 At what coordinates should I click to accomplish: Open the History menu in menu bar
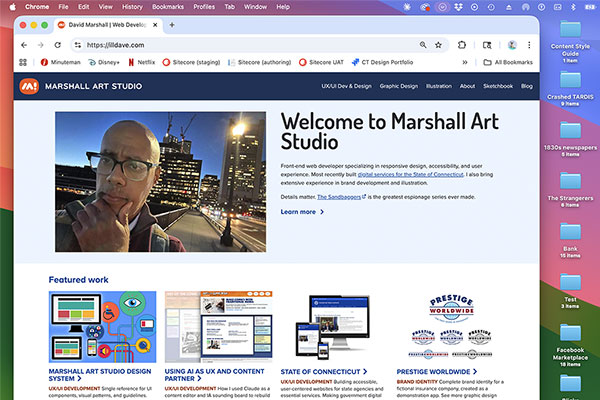click(131, 6)
